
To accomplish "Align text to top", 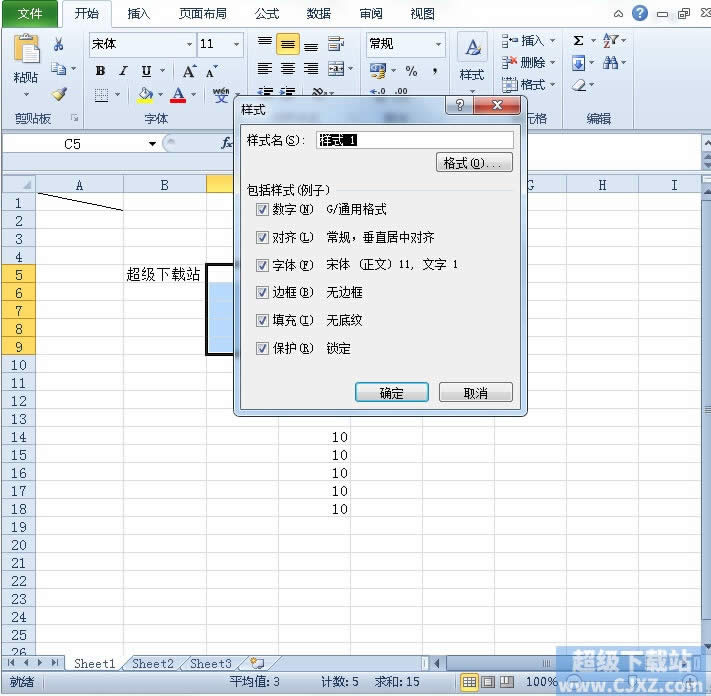I will click(265, 44).
